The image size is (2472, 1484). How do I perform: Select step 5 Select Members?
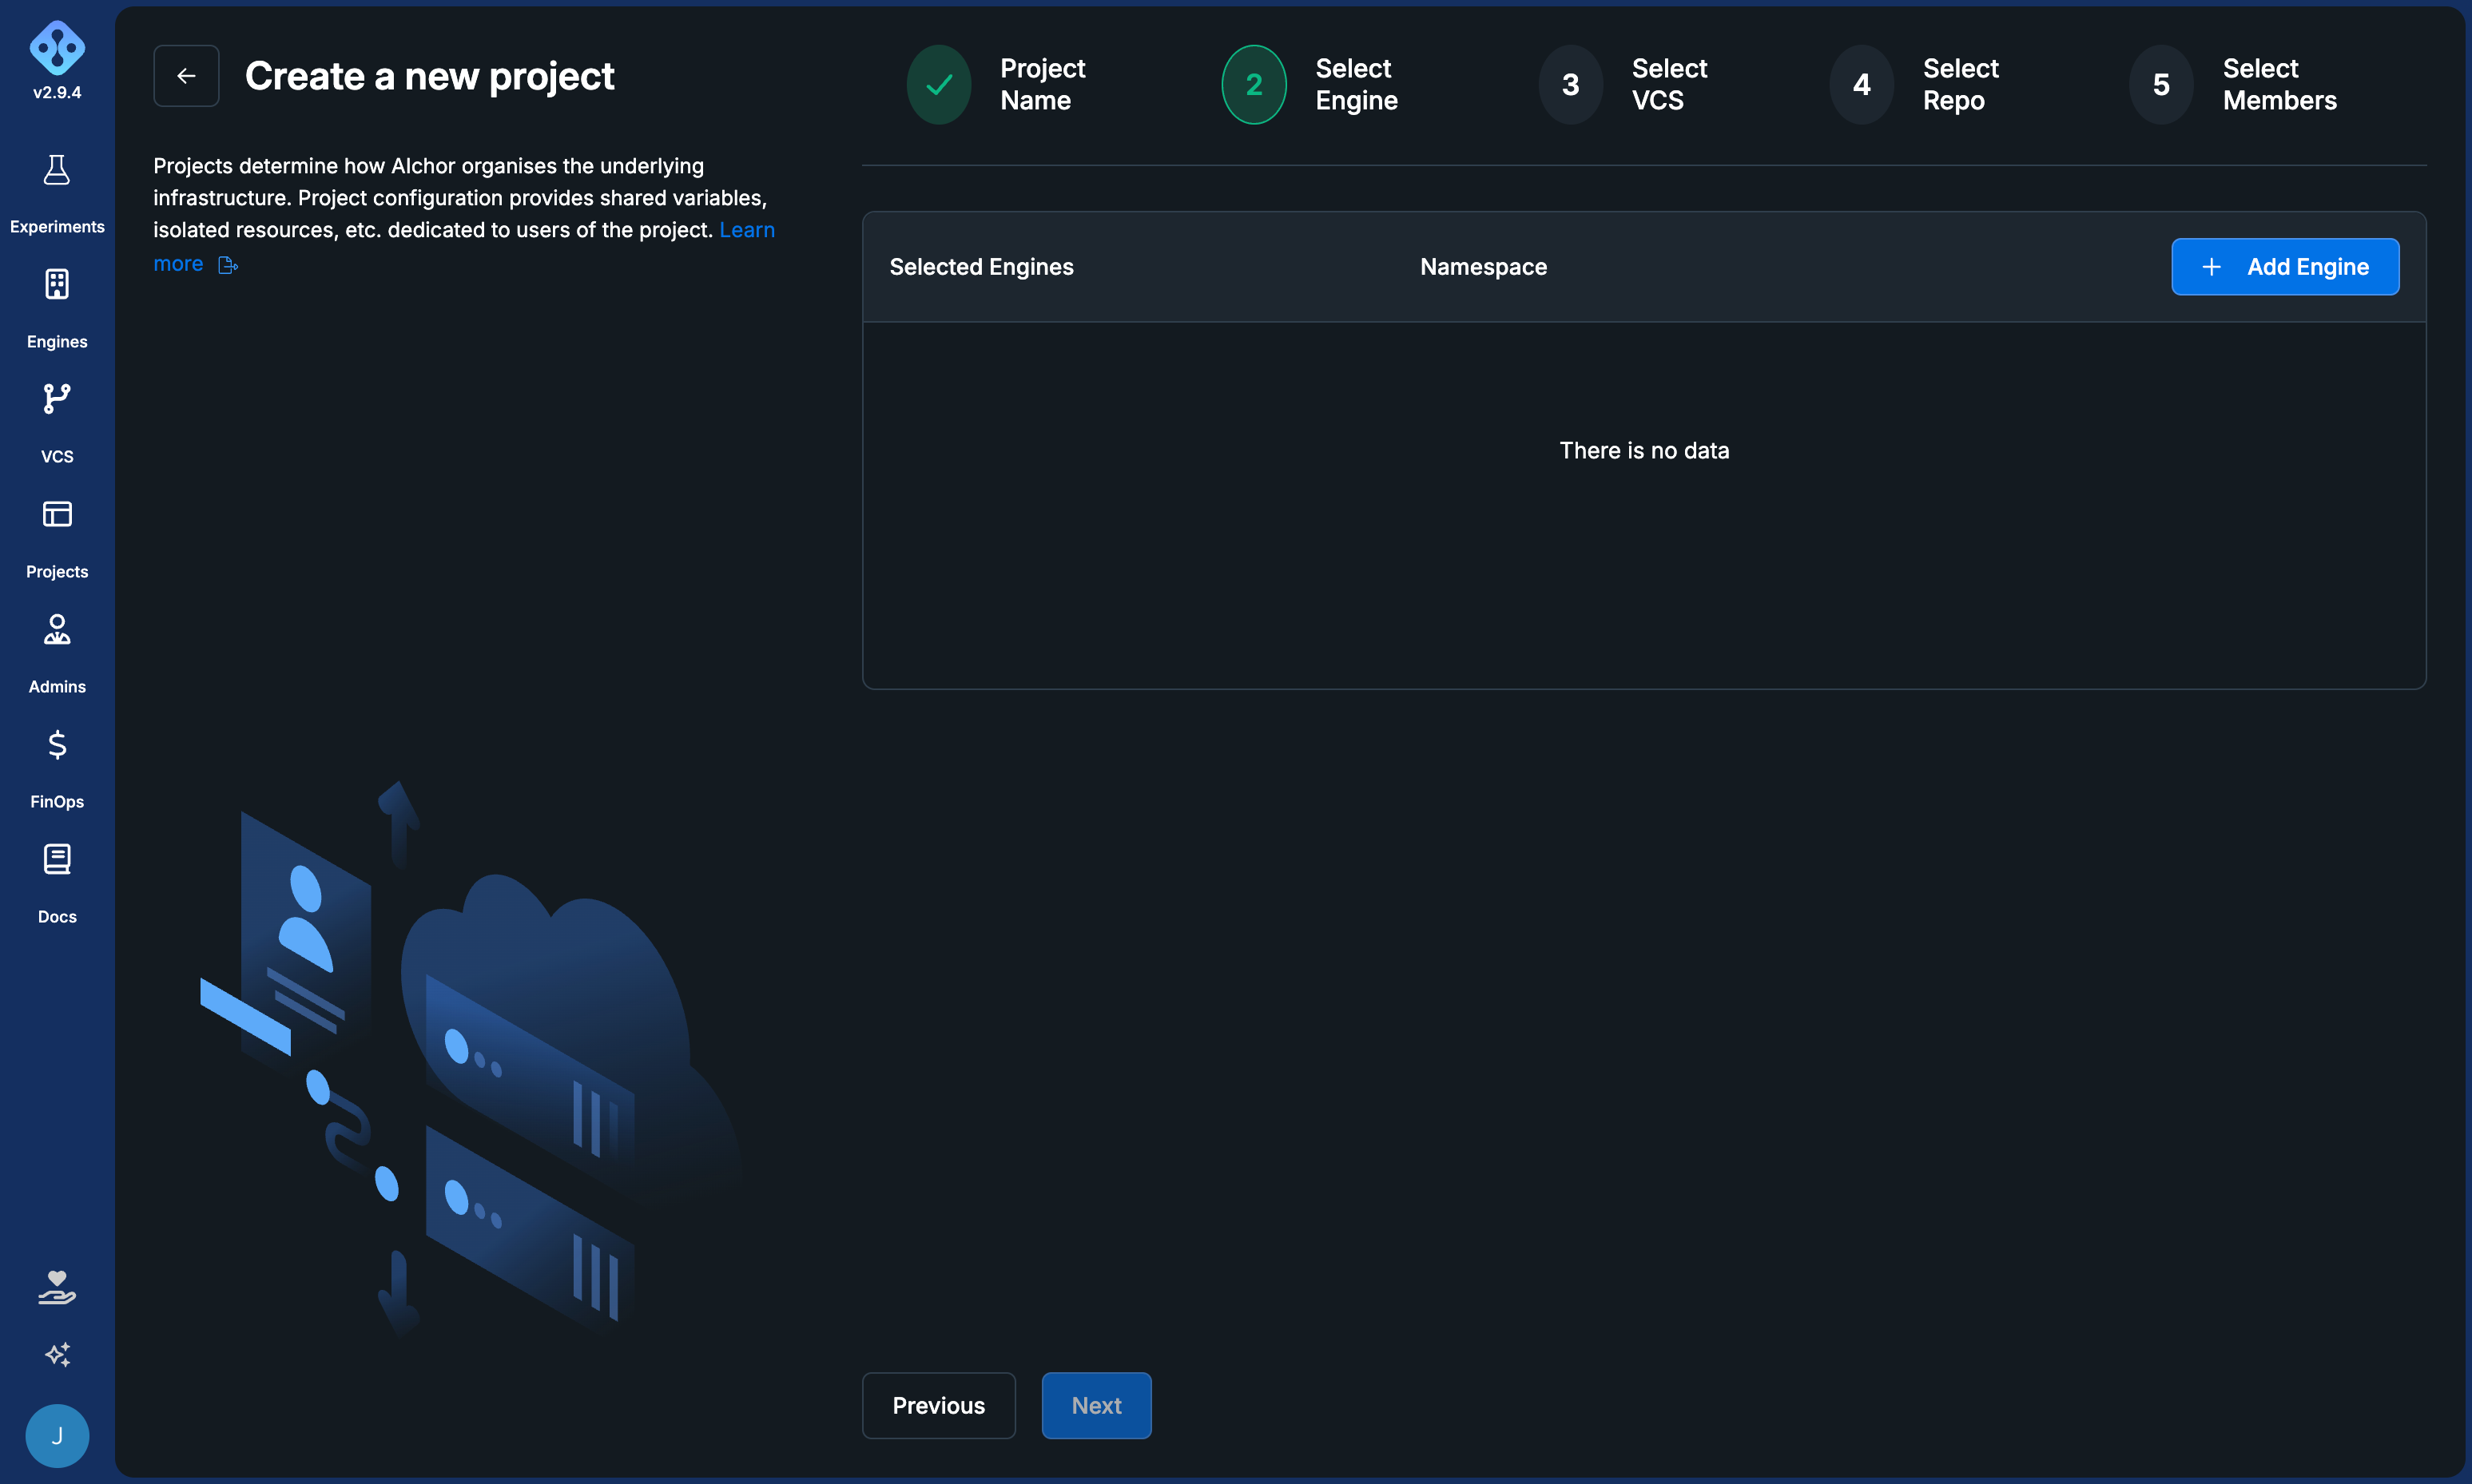[2233, 84]
